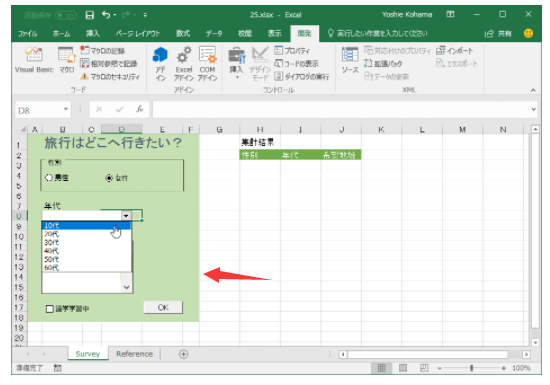This screenshot has width=550, height=385.
Task: Open the XML Source pane
Action: tap(350, 60)
